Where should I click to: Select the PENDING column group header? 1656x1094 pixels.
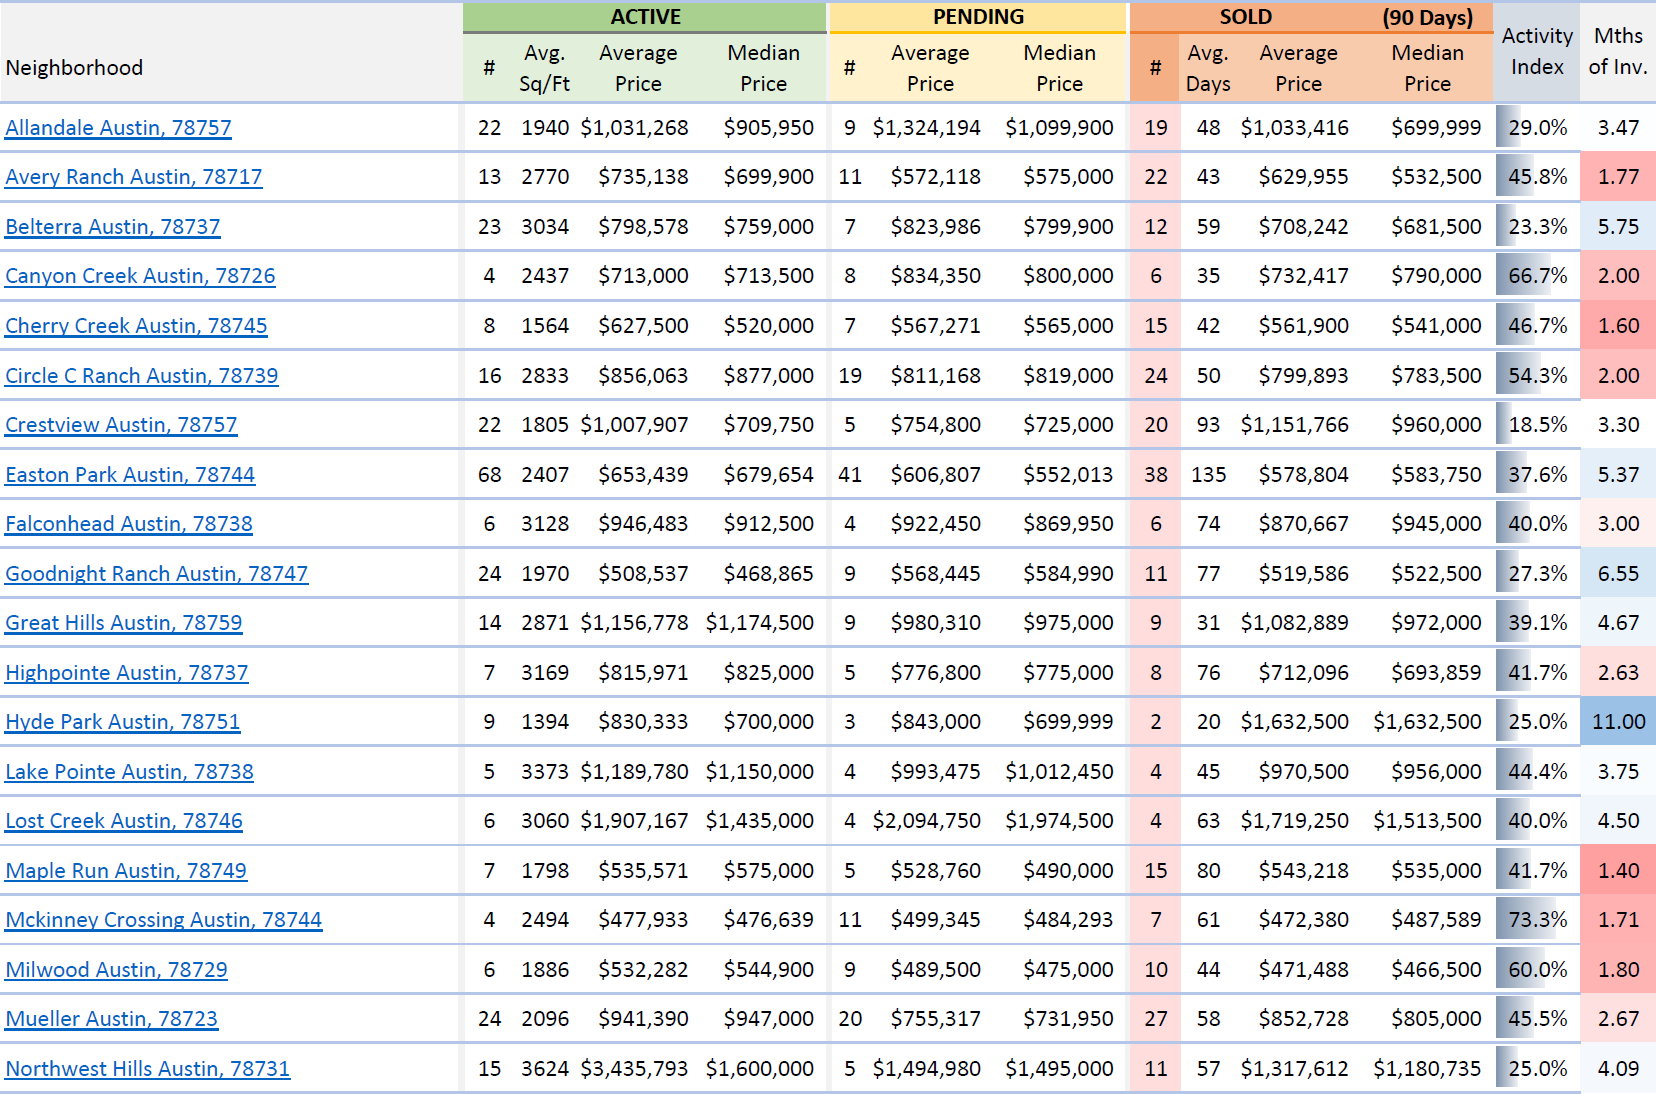(x=978, y=17)
